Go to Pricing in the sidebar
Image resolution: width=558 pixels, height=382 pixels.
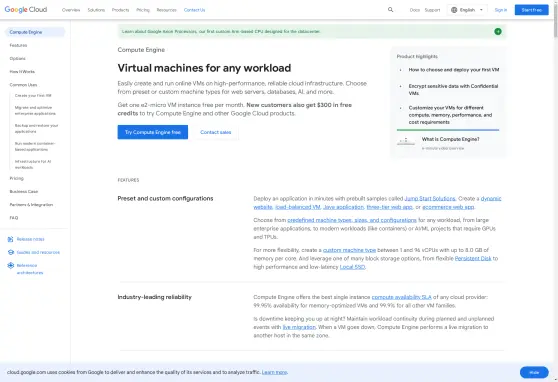point(16,178)
